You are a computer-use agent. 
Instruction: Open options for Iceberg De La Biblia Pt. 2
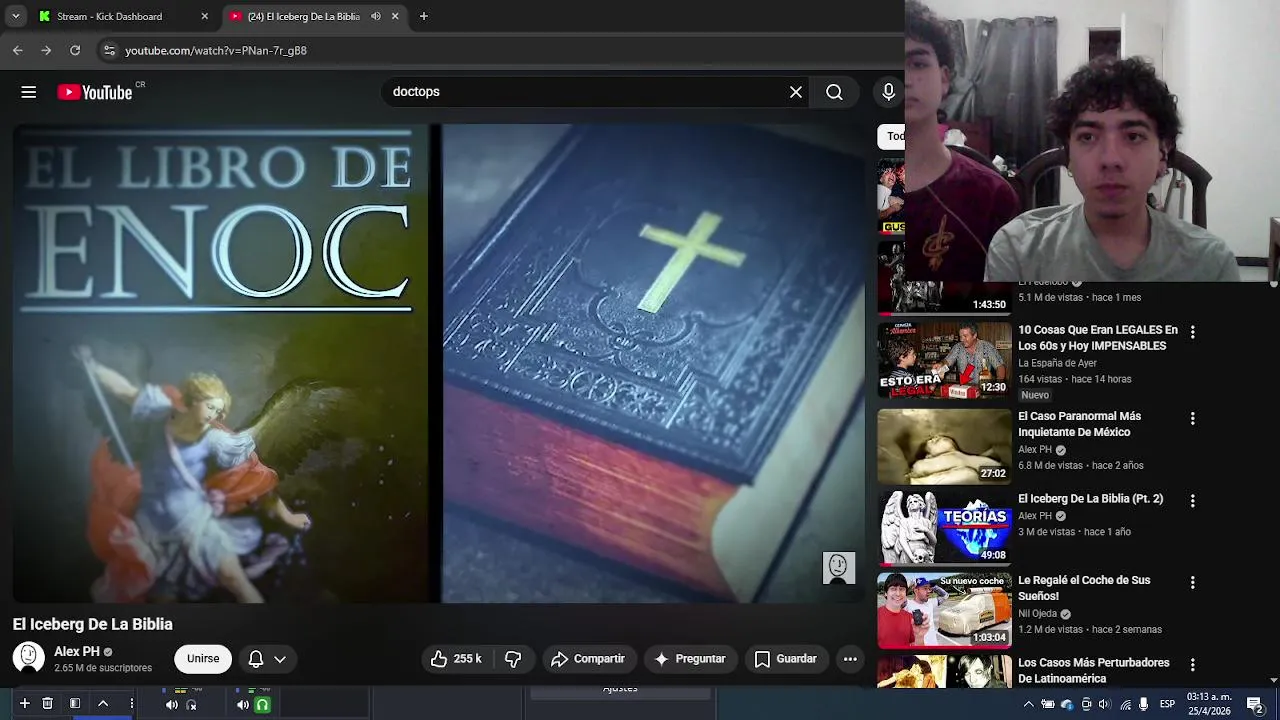[x=1192, y=500]
